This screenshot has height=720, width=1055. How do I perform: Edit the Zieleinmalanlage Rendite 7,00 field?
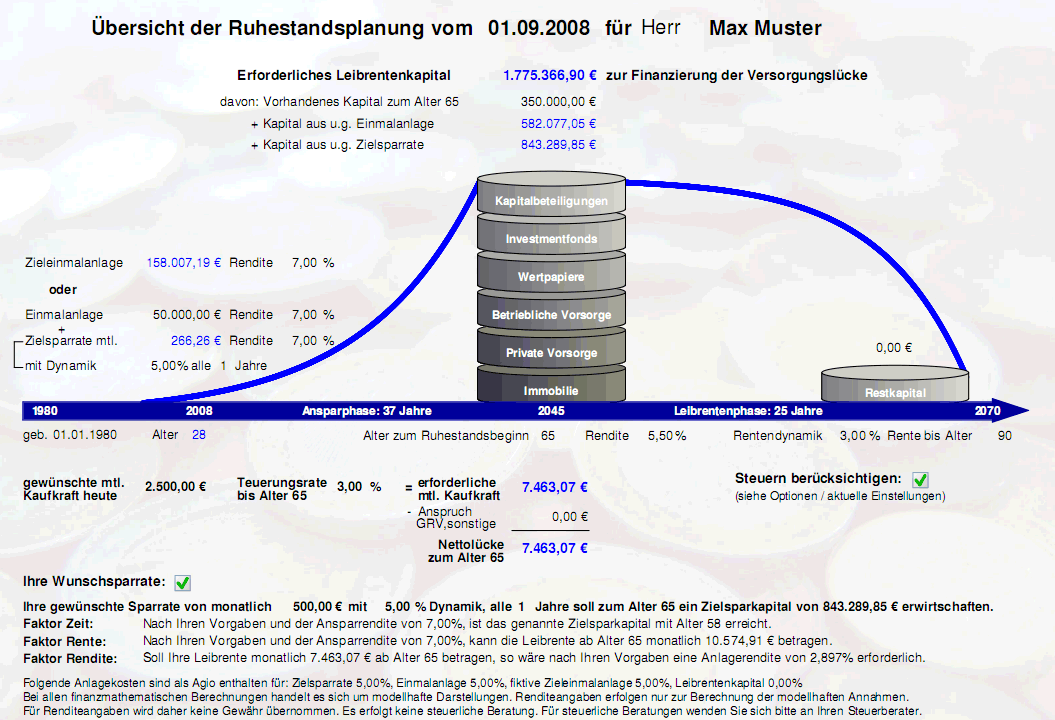pos(304,262)
